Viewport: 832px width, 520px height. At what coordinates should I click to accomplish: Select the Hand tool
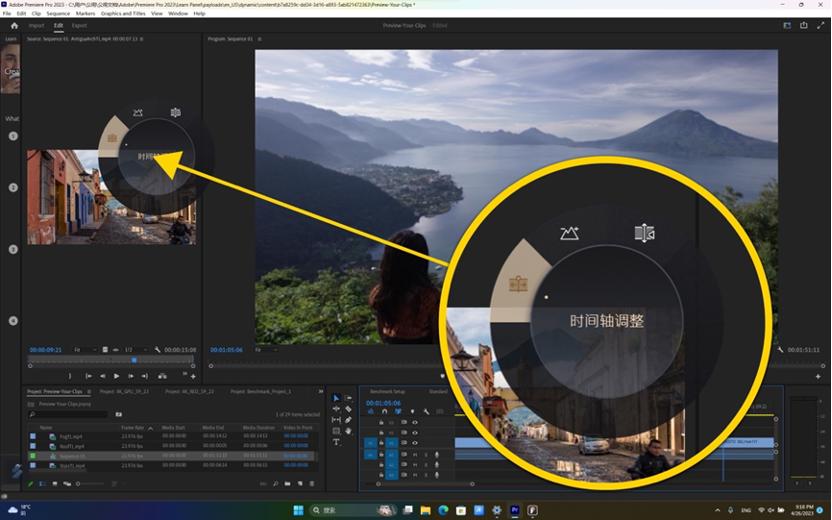(348, 431)
